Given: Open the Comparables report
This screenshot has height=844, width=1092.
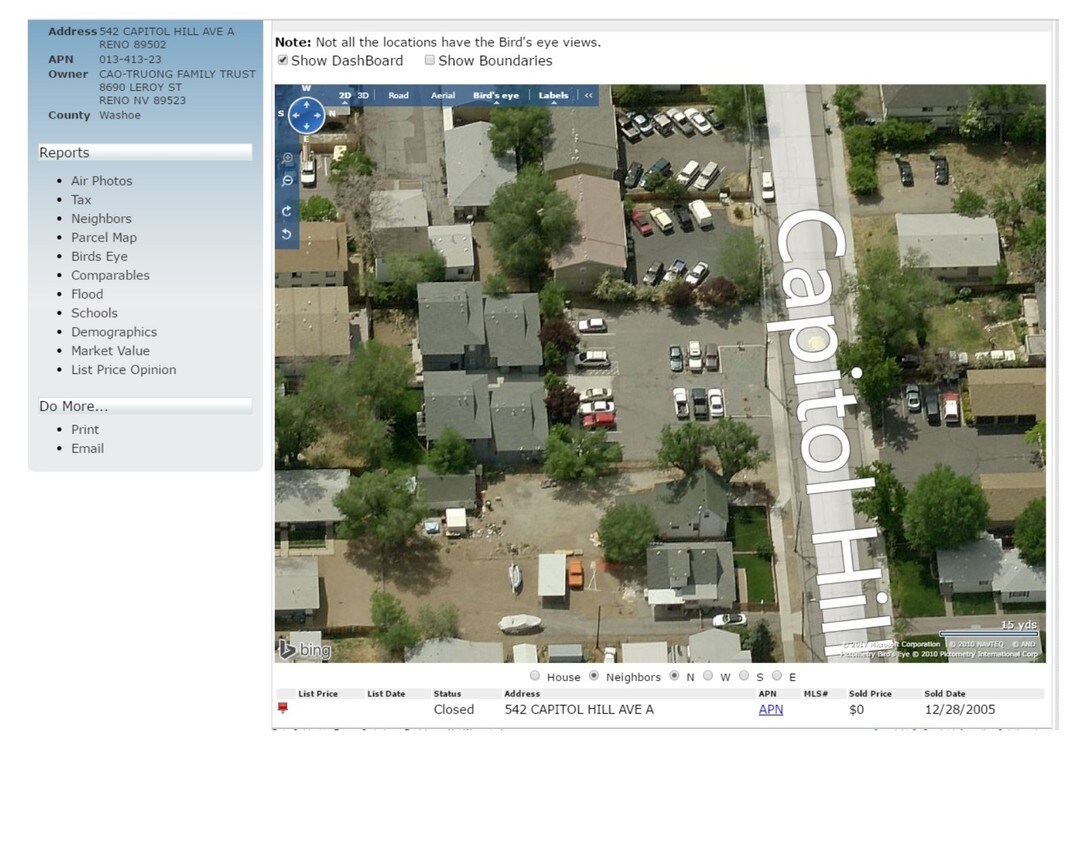Looking at the screenshot, I should [x=110, y=275].
